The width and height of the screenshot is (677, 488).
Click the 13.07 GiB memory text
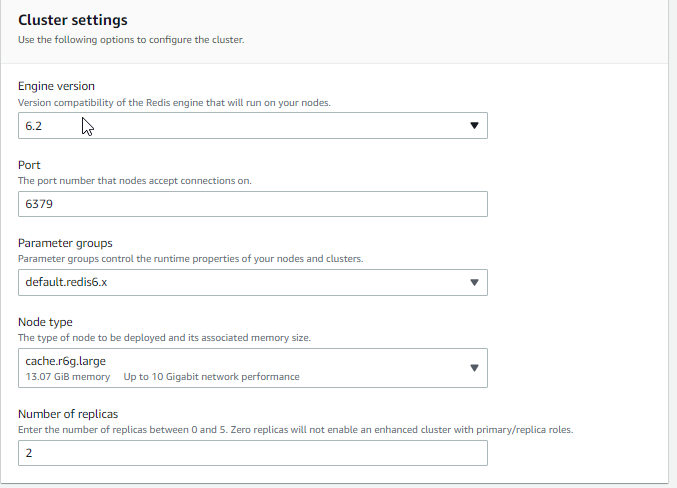[x=68, y=377]
